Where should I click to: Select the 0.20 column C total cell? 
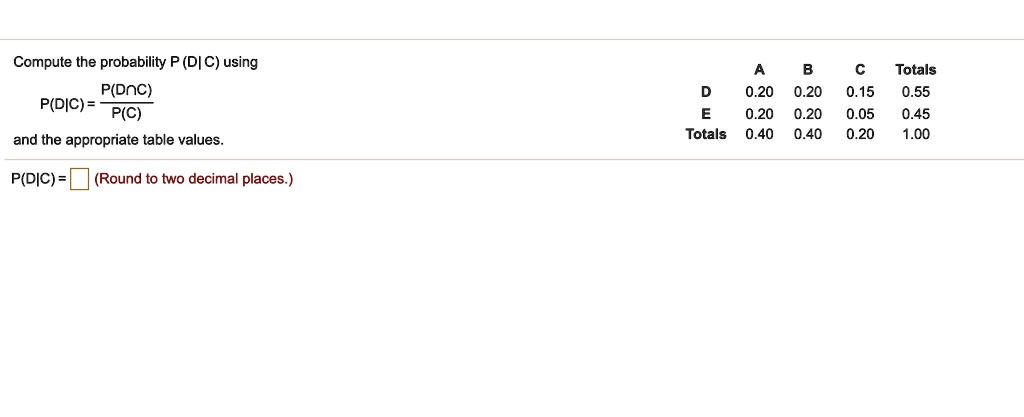860,134
